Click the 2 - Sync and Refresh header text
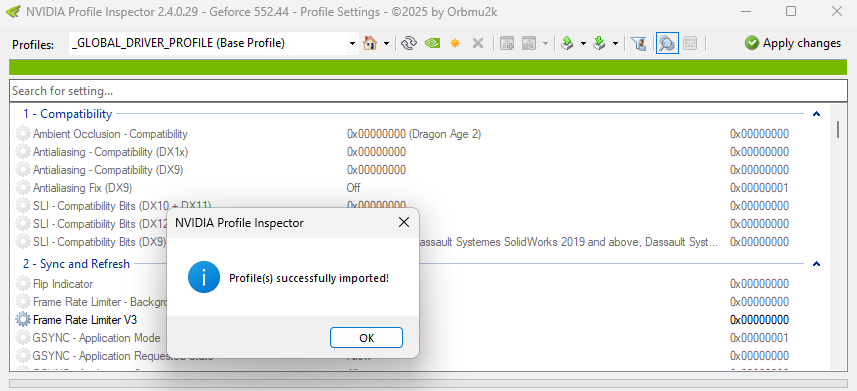This screenshot has height=391, width=857. click(76, 264)
